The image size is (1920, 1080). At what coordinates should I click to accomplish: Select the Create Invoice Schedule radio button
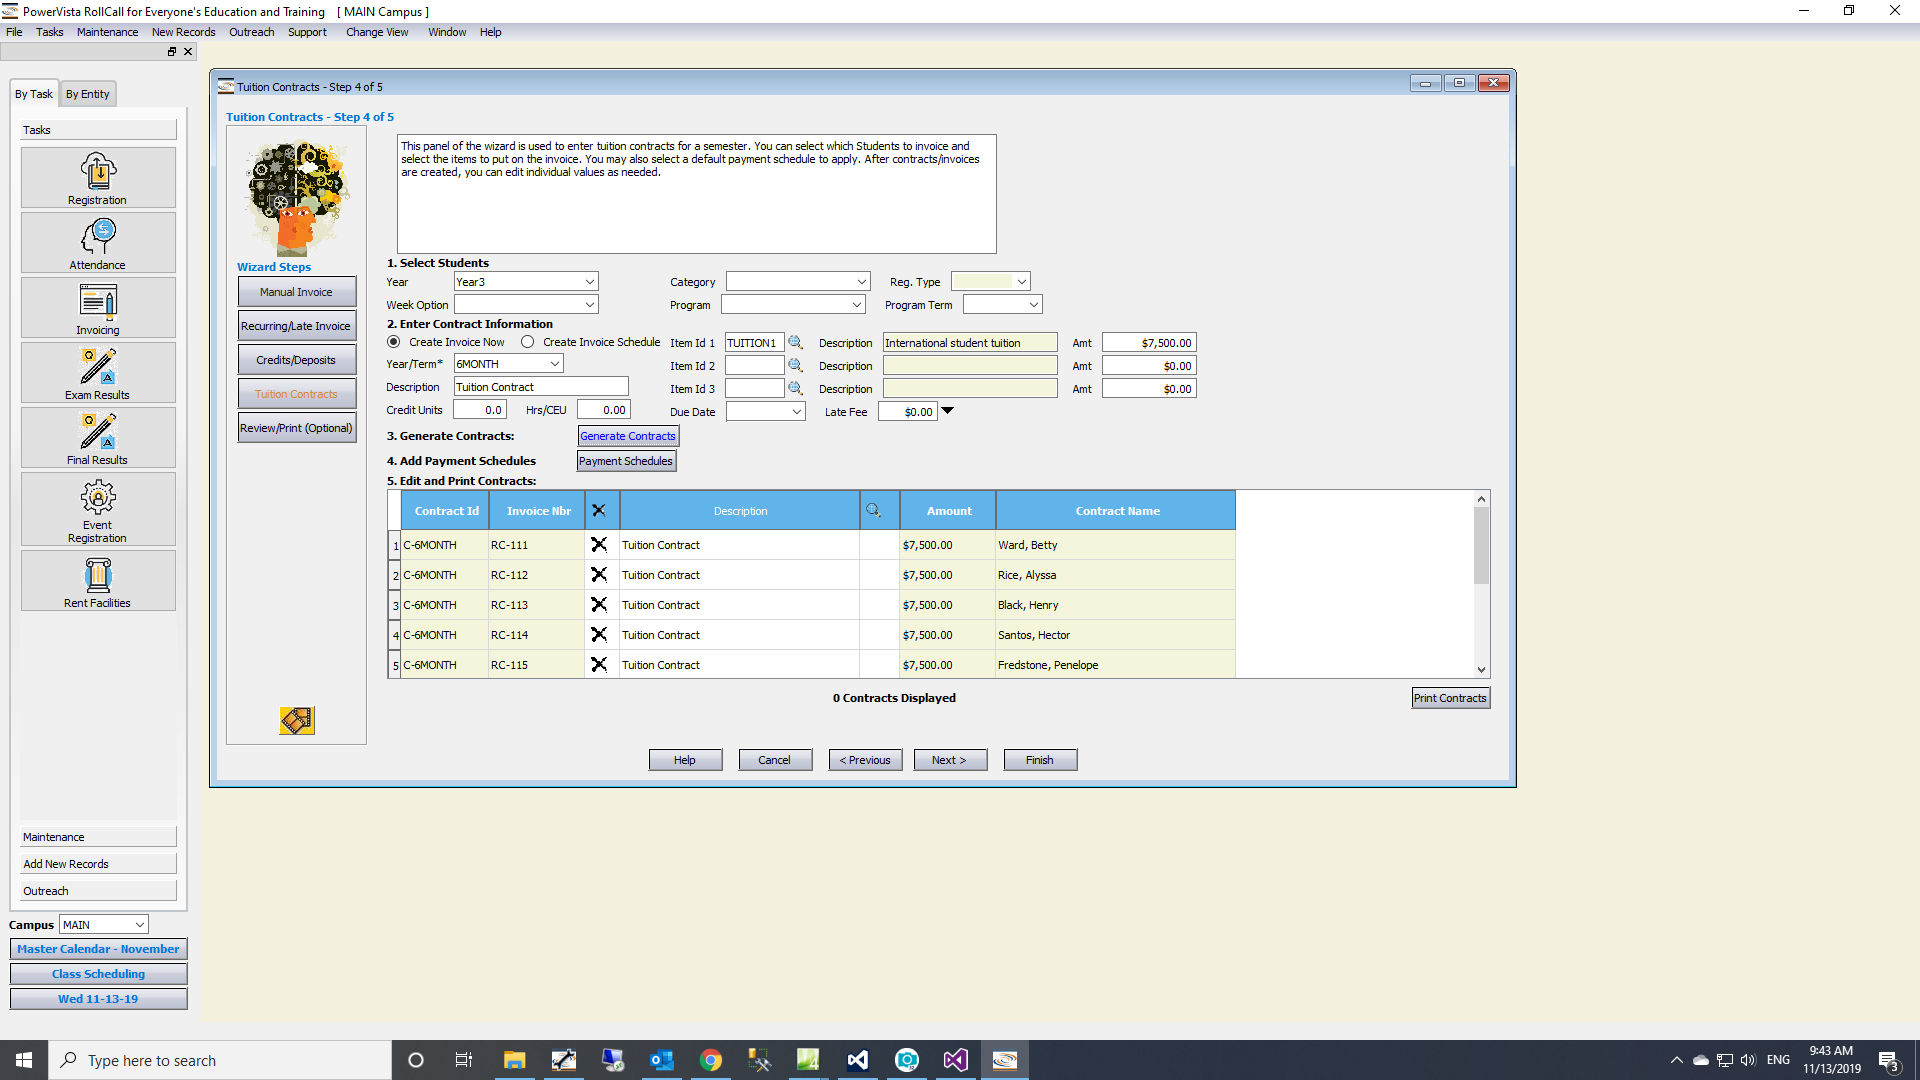point(528,342)
